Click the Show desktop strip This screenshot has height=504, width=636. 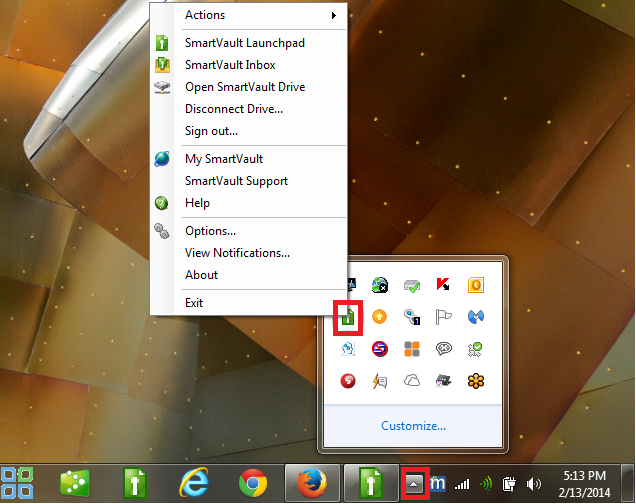[x=627, y=483]
